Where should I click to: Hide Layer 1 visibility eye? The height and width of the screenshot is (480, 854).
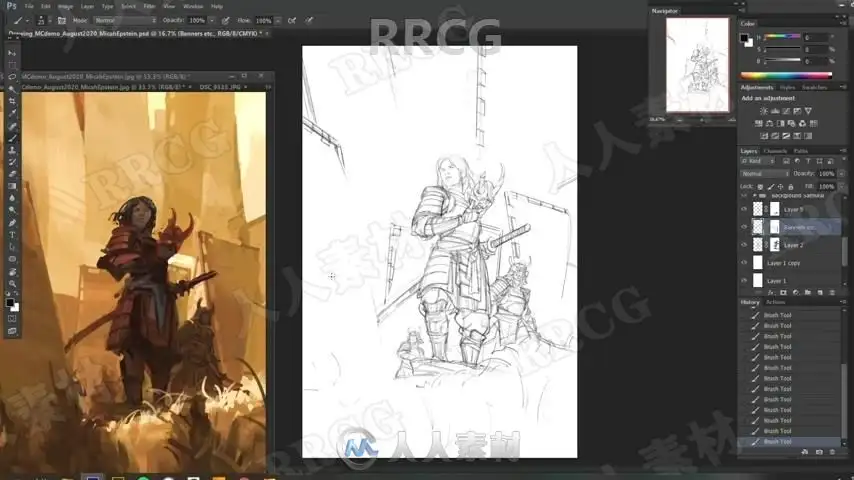744,281
